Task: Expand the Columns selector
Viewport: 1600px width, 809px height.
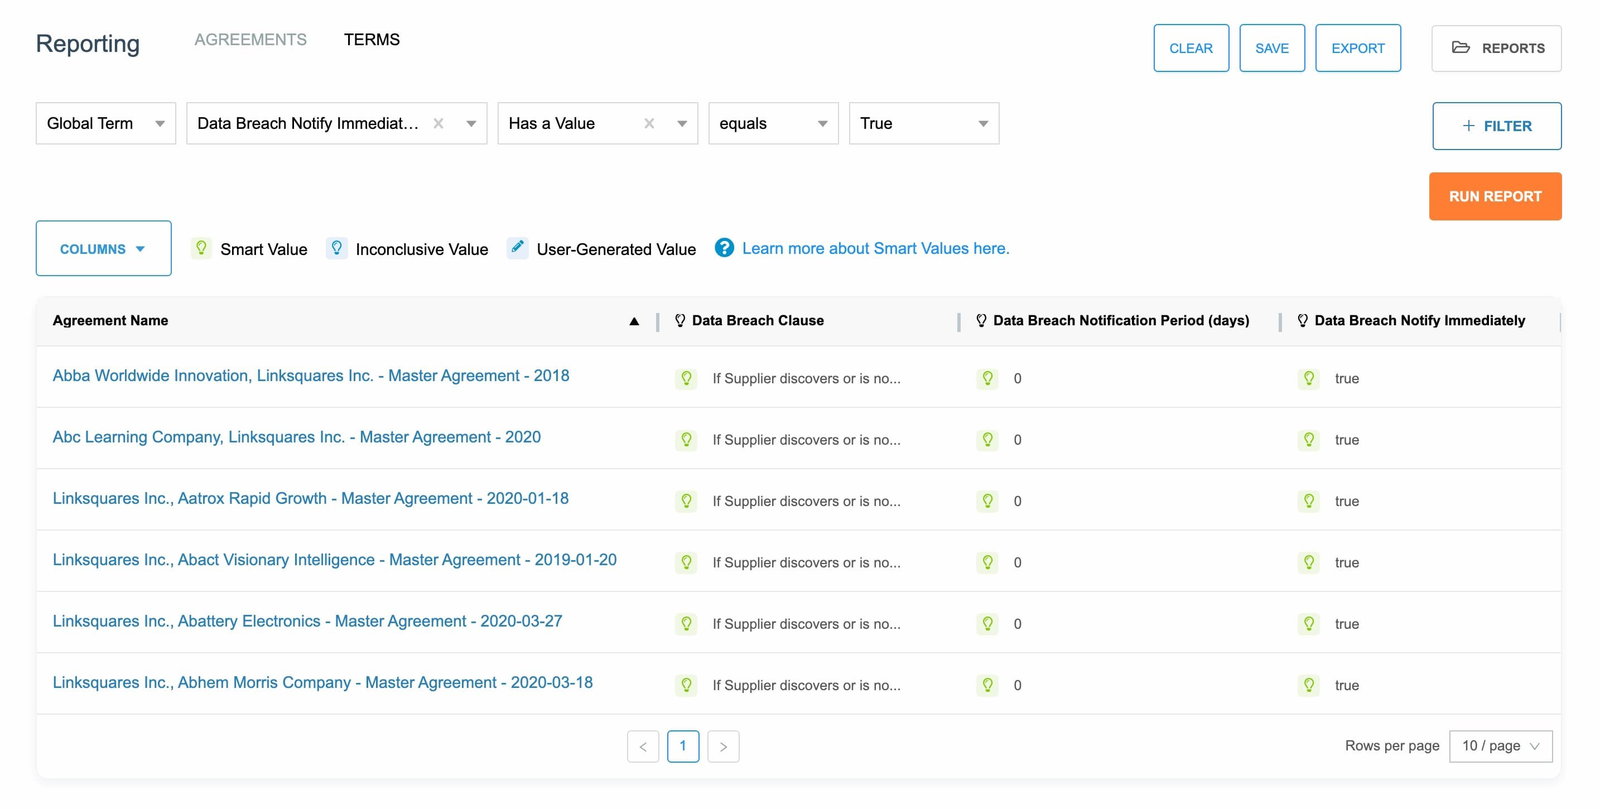Action: click(x=103, y=249)
